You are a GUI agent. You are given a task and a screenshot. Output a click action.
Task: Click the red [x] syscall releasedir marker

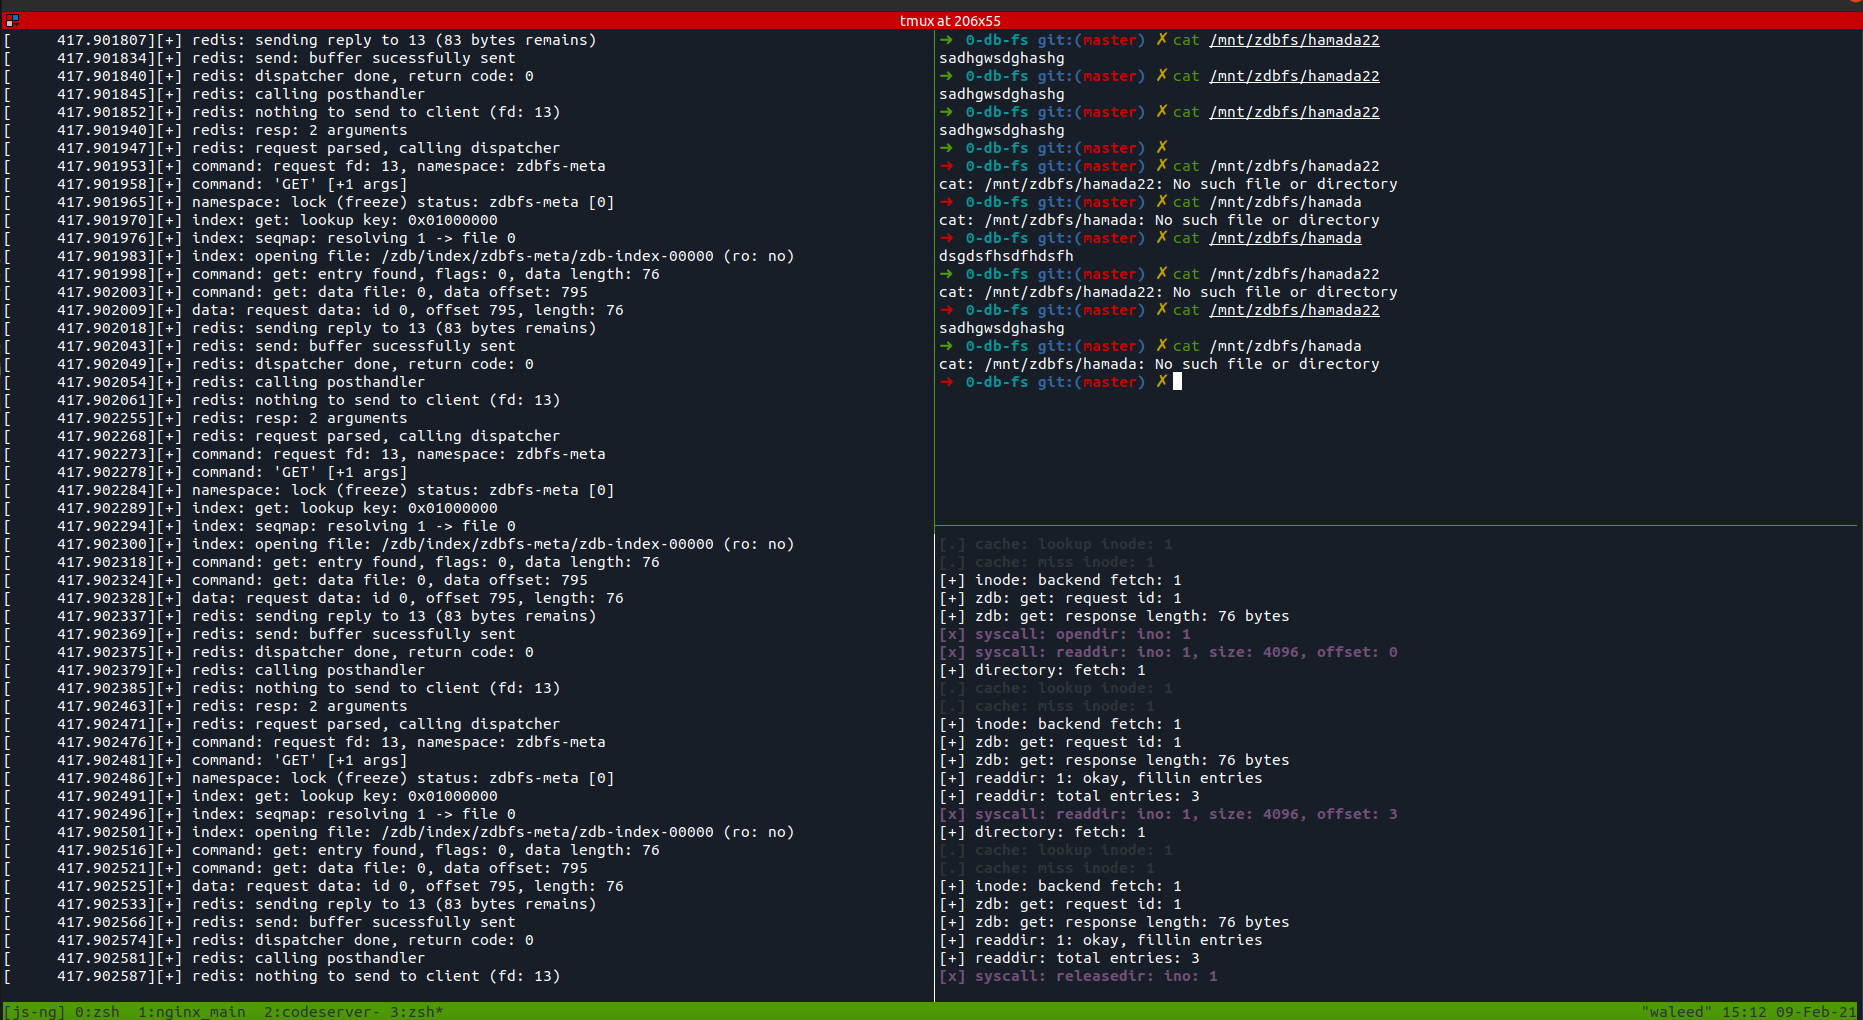[952, 976]
